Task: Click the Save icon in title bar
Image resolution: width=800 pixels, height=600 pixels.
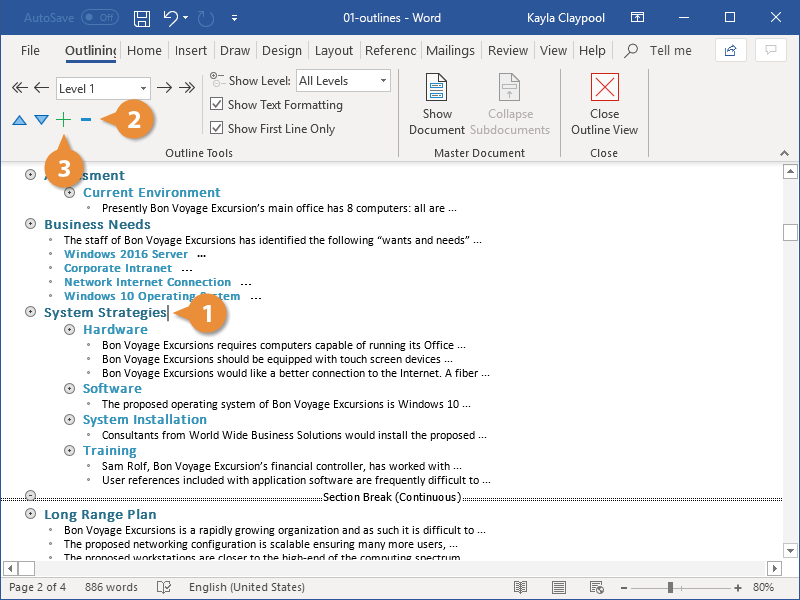Action: click(x=142, y=18)
